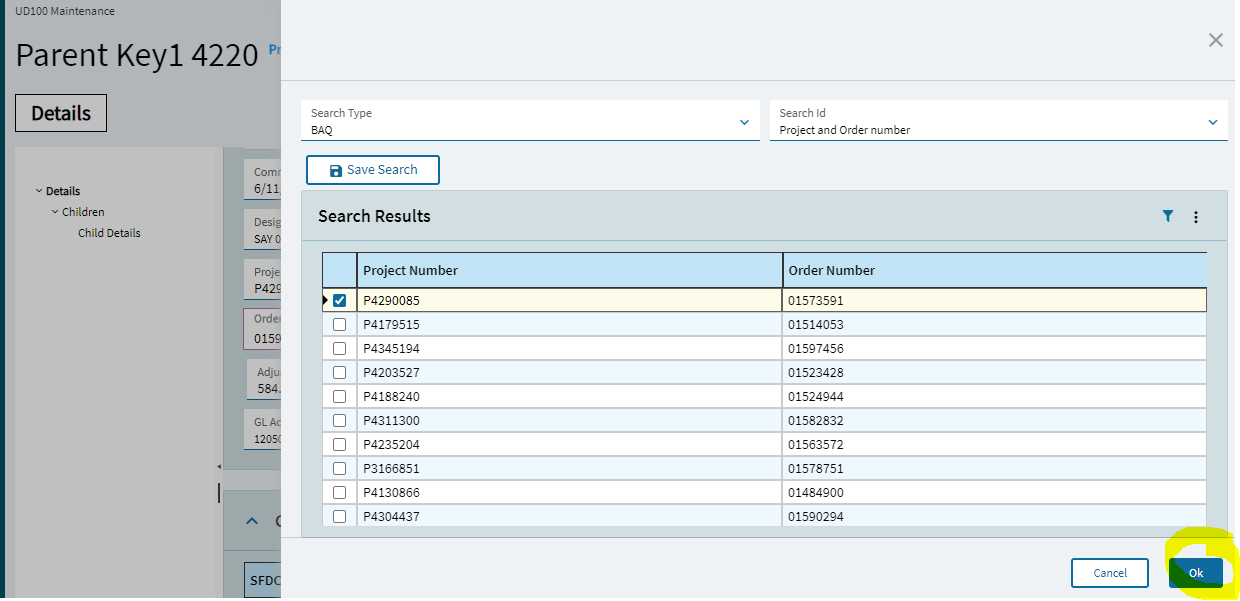Viewport: 1240px width, 601px height.
Task: Select Child Details in the tree
Action: pyautogui.click(x=109, y=233)
